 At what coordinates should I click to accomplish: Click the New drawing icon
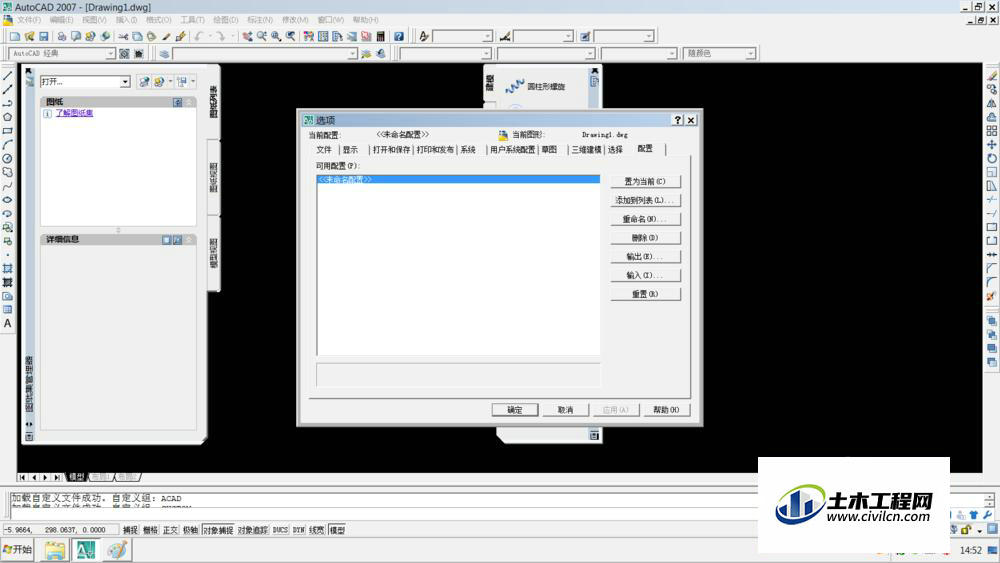pos(15,36)
